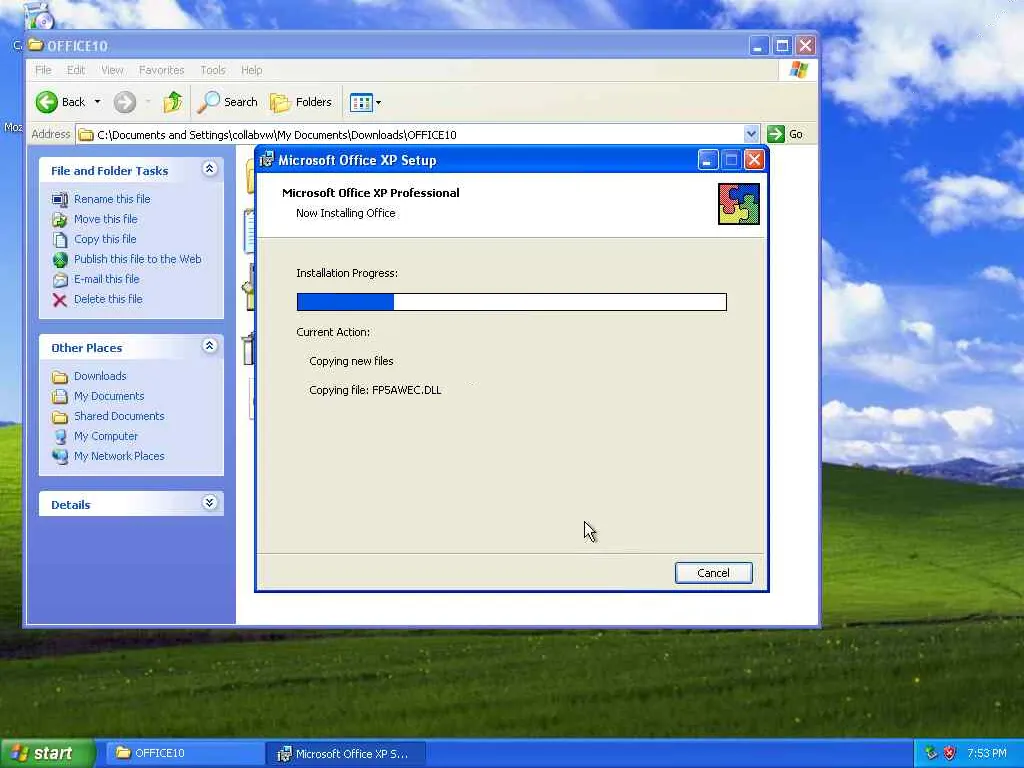Viewport: 1024px width, 768px height.
Task: Click the Back arrow icon in Explorer
Action: click(x=47, y=102)
